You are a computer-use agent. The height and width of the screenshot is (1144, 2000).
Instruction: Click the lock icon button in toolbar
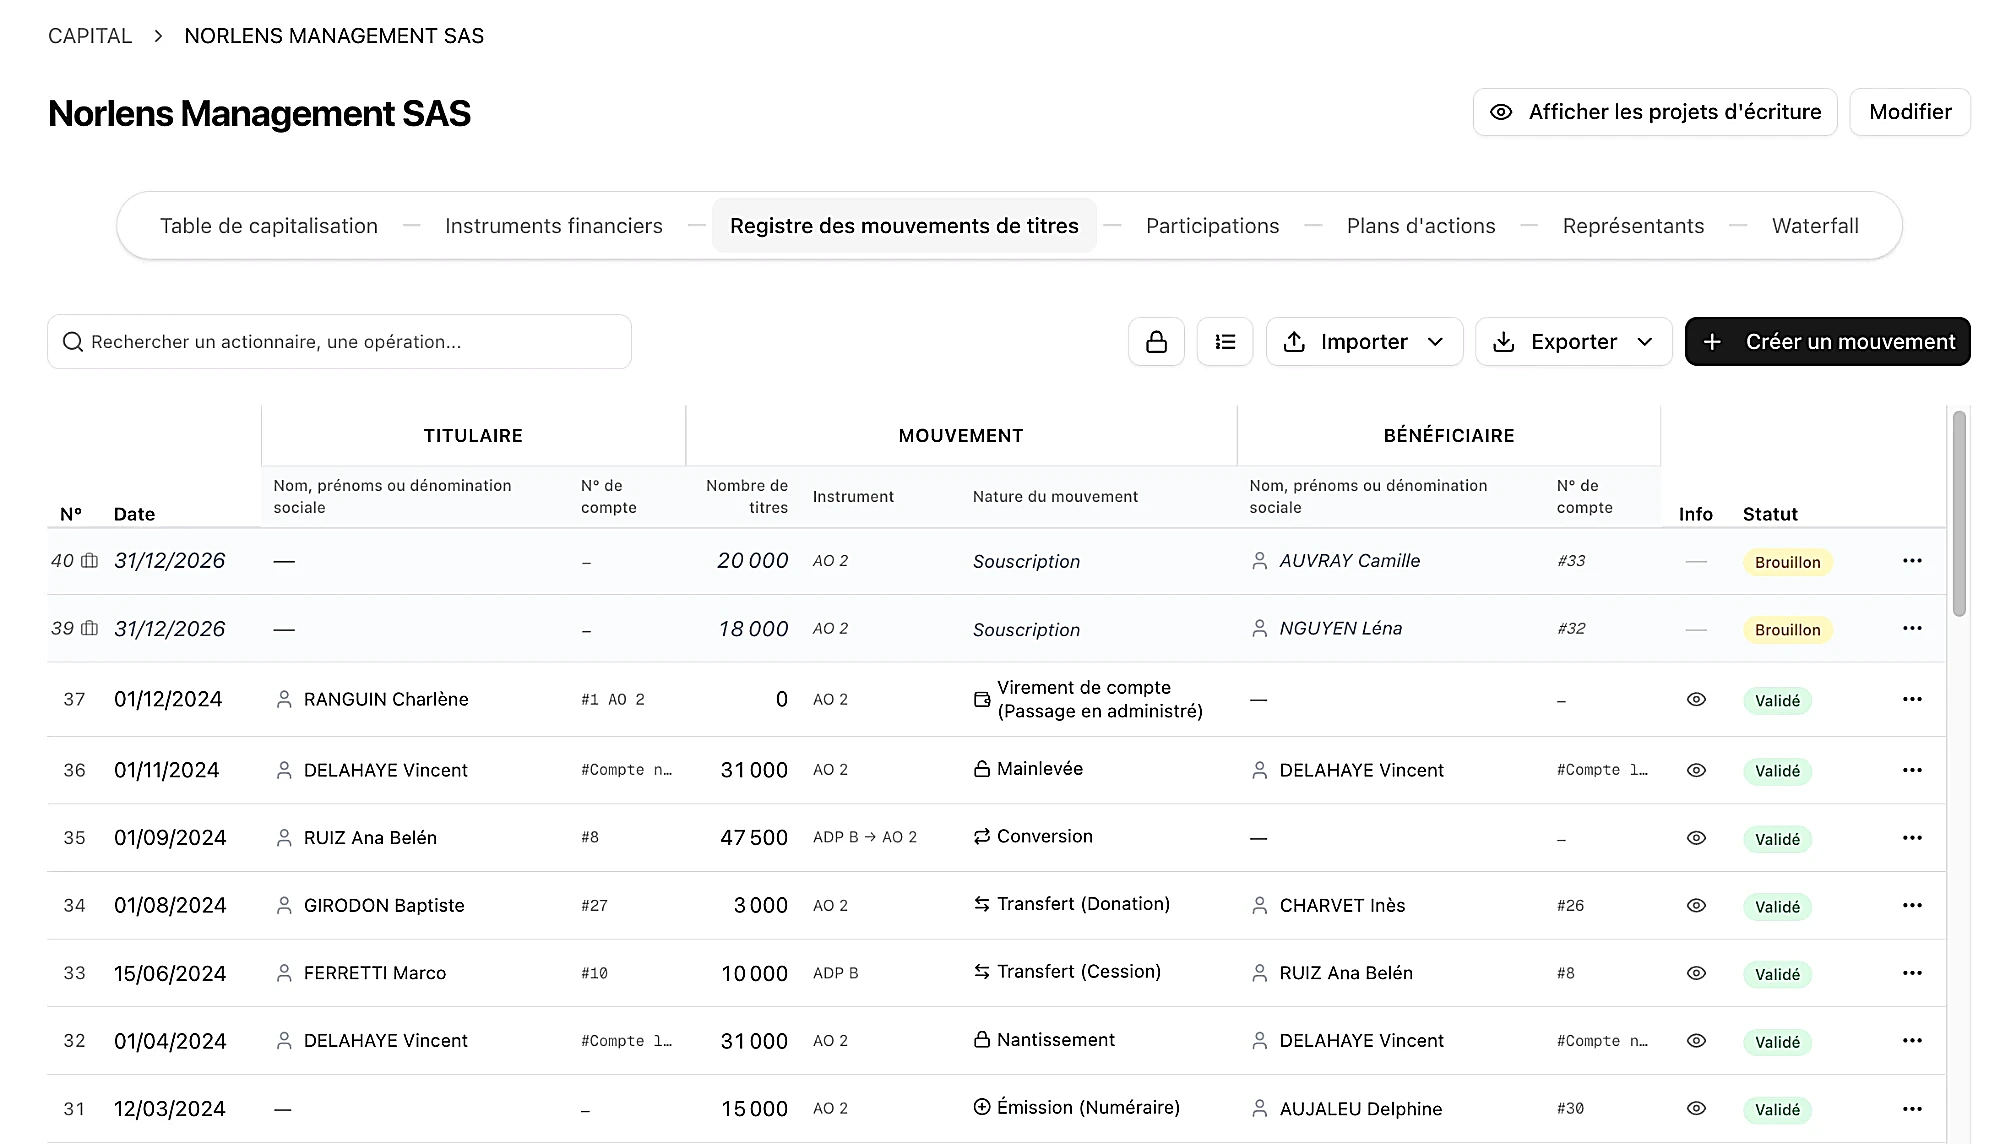(1156, 342)
